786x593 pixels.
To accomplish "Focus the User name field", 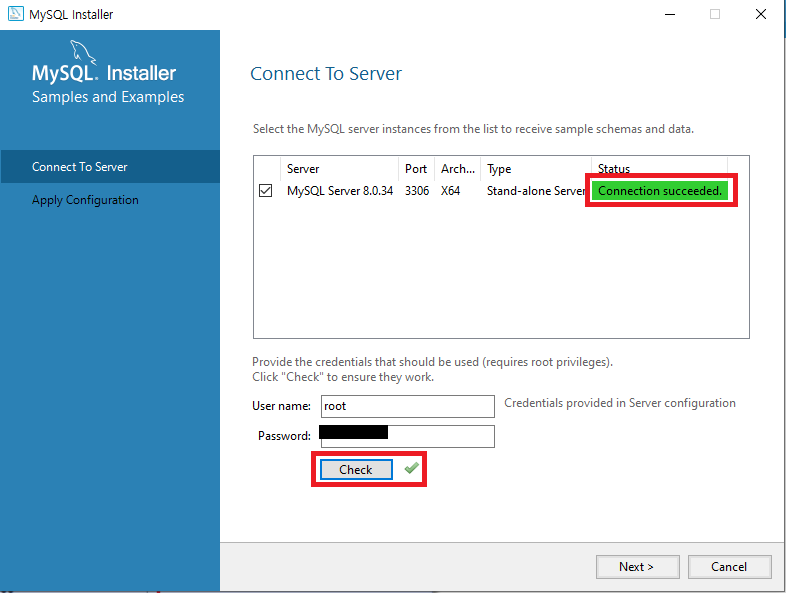I will (408, 406).
